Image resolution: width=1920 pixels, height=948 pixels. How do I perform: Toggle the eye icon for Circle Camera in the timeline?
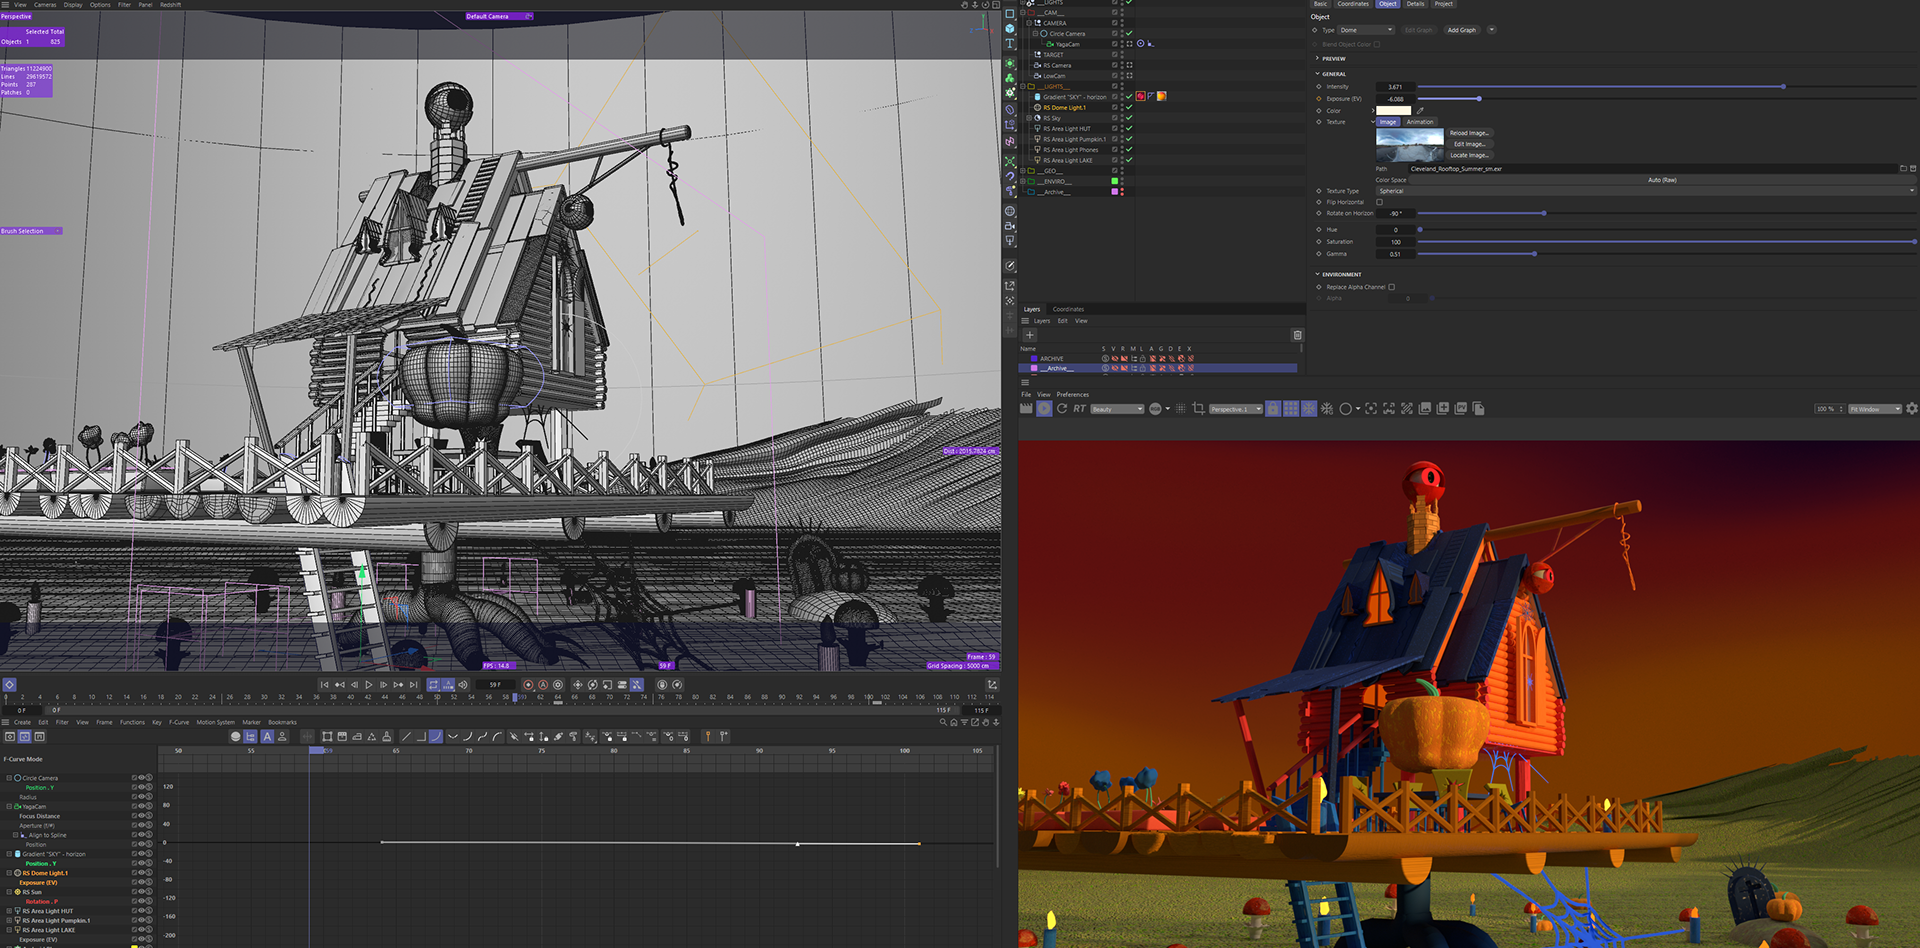pos(141,777)
